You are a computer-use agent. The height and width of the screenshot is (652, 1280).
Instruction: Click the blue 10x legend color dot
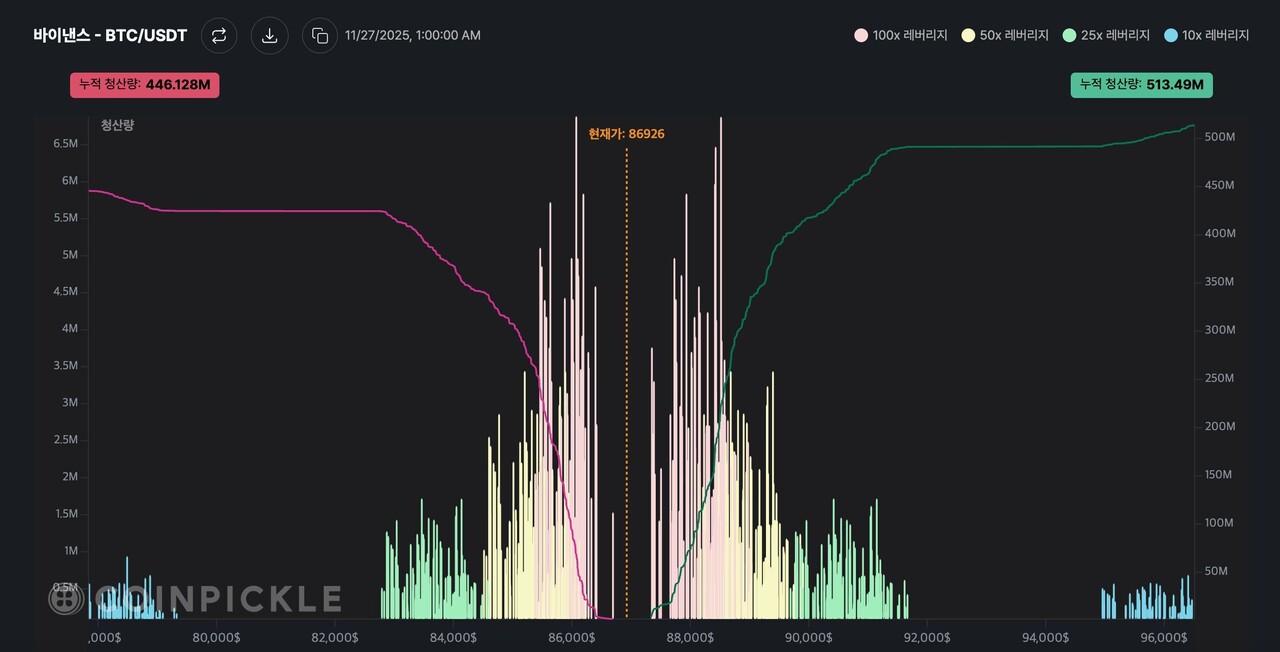1171,35
